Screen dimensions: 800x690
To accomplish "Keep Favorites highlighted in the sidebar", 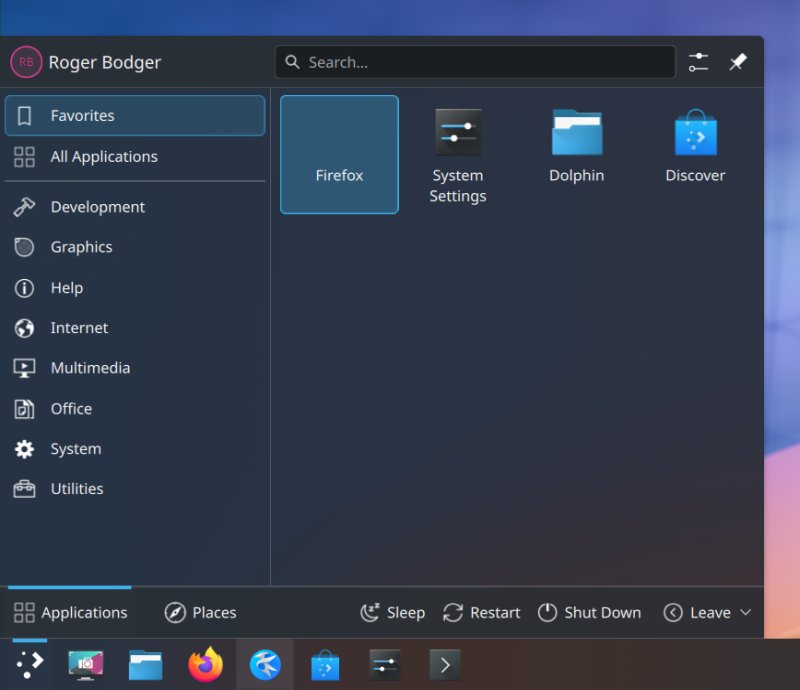I will (x=134, y=115).
